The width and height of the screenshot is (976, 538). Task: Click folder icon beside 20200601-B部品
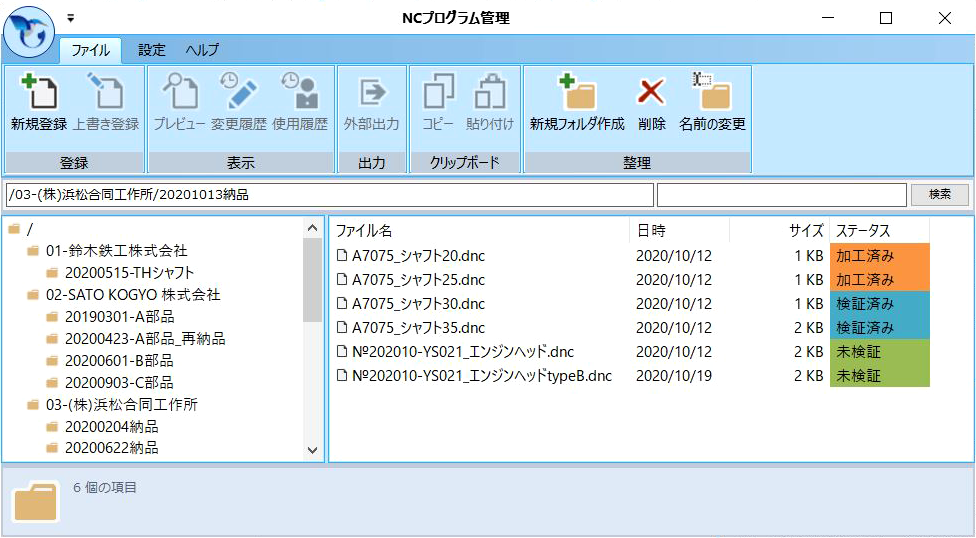coord(52,361)
